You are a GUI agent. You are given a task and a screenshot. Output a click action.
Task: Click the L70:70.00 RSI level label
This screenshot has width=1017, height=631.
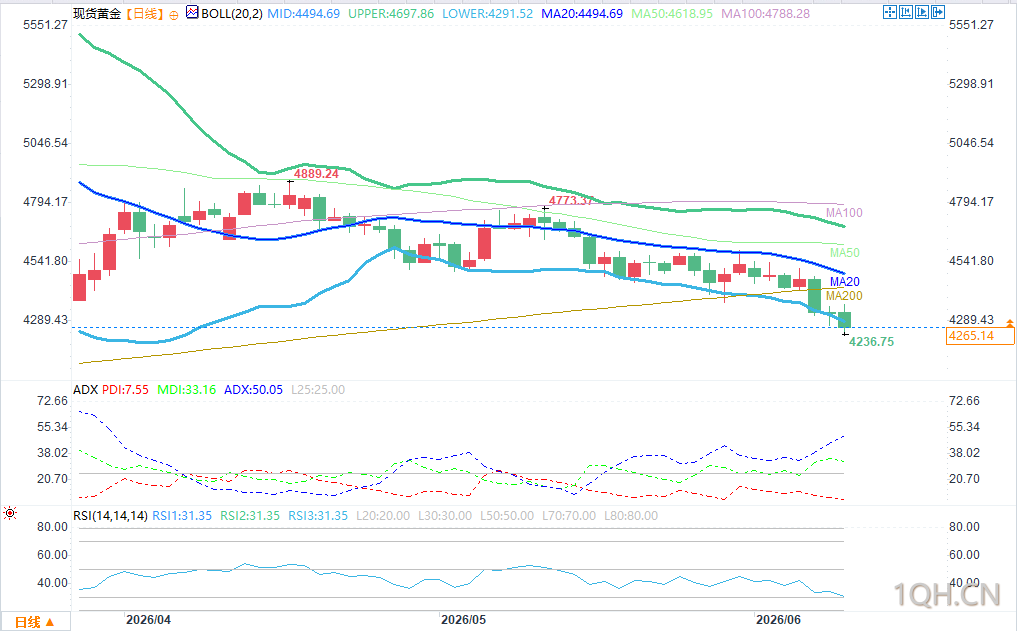569,516
